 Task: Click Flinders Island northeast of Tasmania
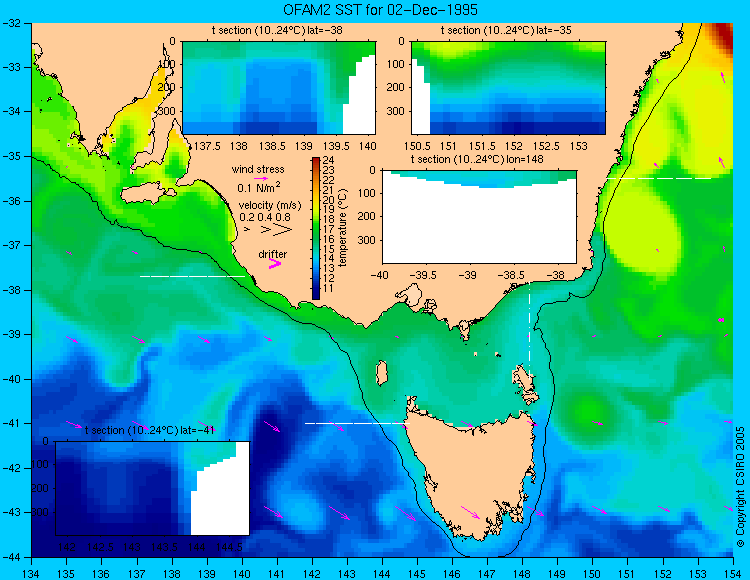[523, 378]
